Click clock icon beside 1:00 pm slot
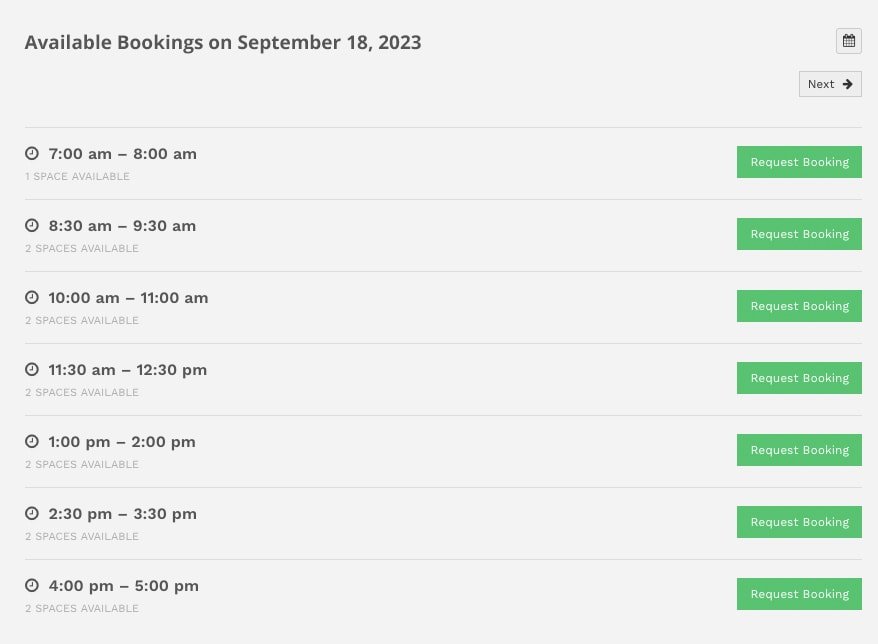 pyautogui.click(x=32, y=441)
